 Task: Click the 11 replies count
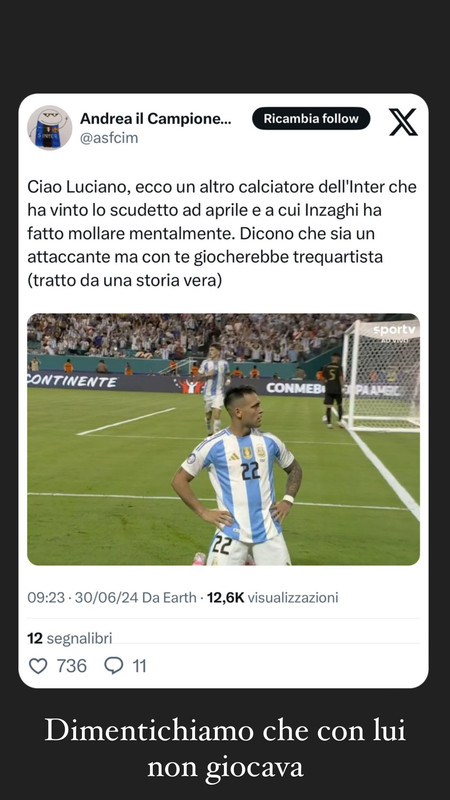click(139, 666)
